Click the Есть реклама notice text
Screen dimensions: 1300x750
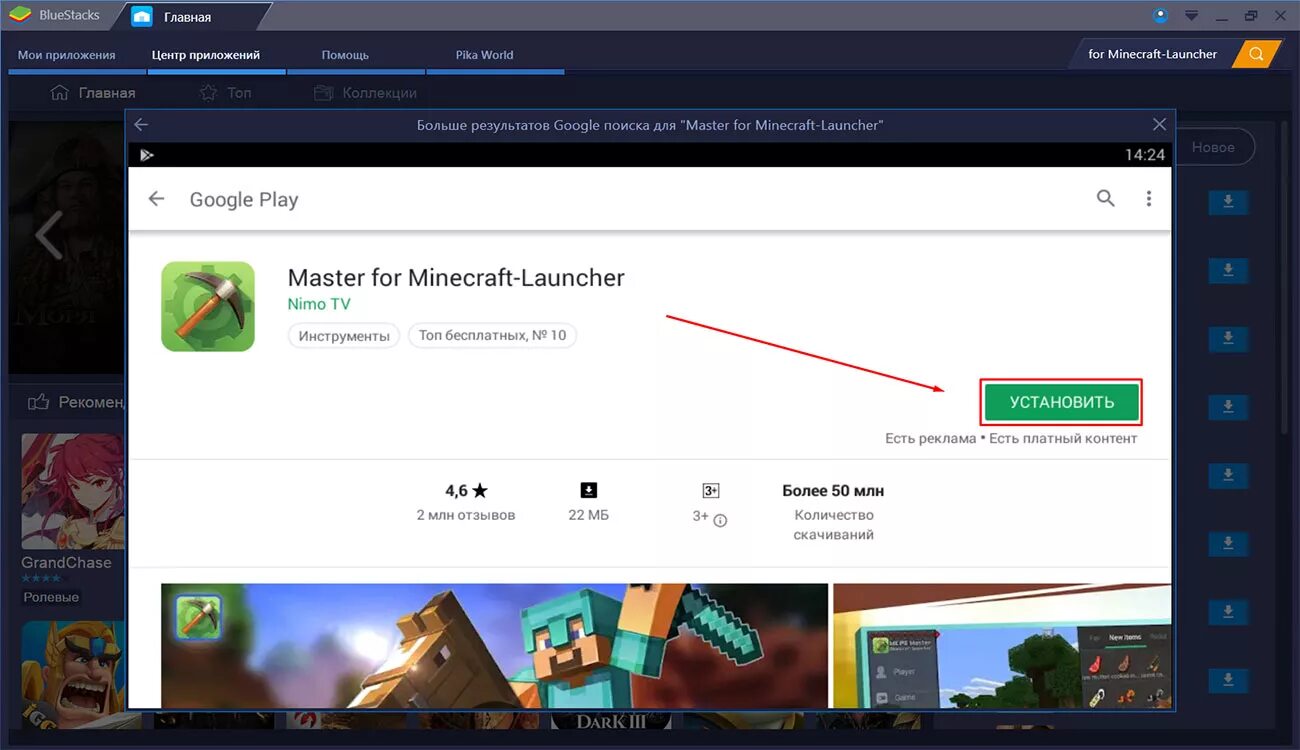click(930, 439)
